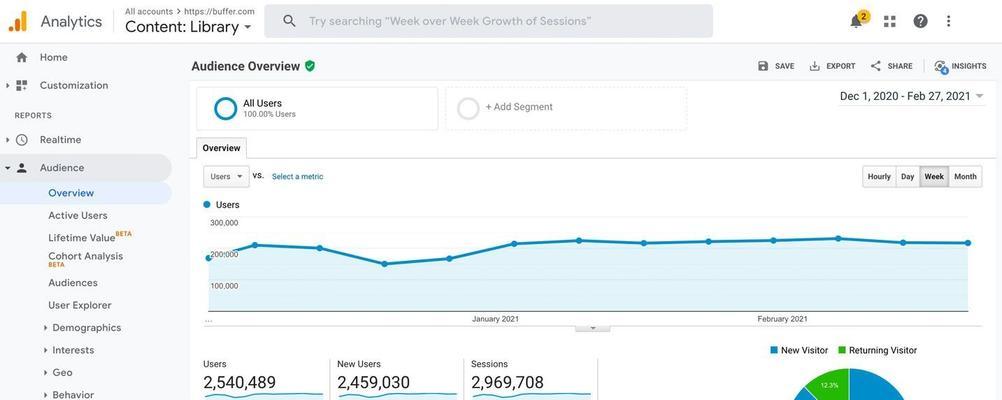Click the Audience person icon
Screen dimensions: 1002x400
[x=22, y=168]
